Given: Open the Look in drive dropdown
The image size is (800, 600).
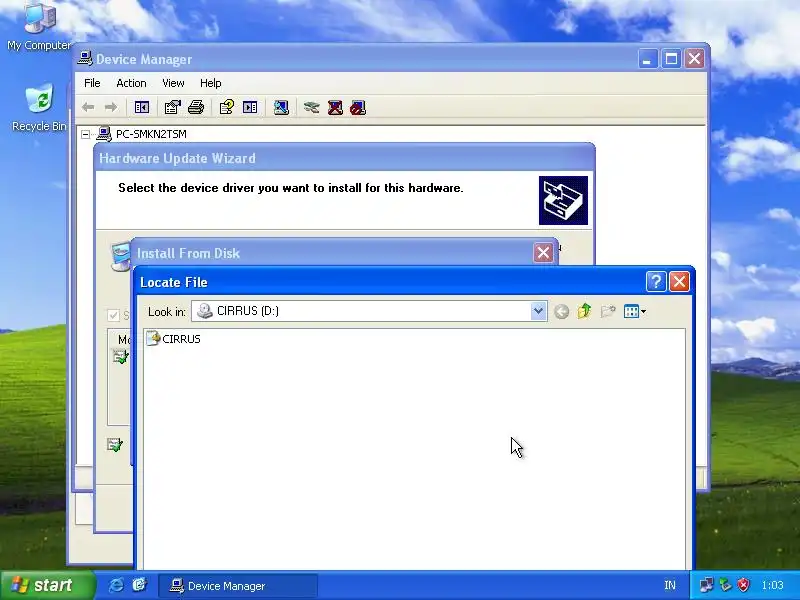Looking at the screenshot, I should [x=538, y=311].
